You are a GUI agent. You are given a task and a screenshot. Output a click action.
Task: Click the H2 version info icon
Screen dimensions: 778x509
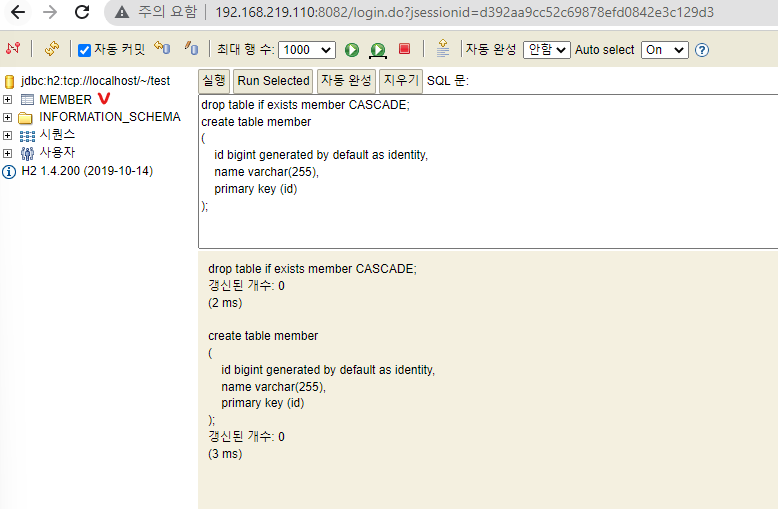click(x=9, y=172)
